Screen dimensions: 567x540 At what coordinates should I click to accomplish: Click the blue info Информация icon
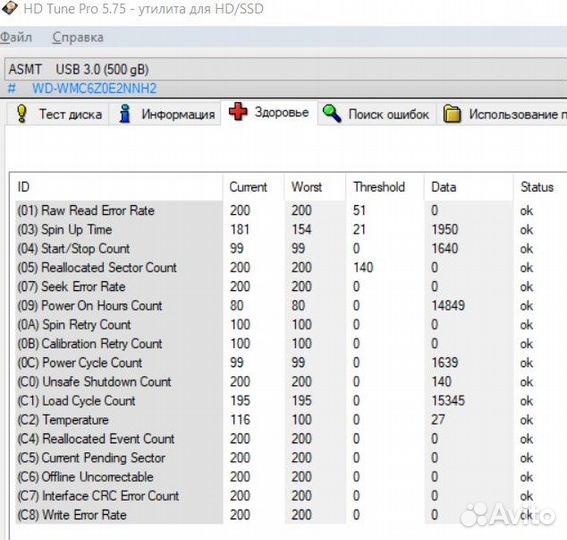click(x=125, y=114)
